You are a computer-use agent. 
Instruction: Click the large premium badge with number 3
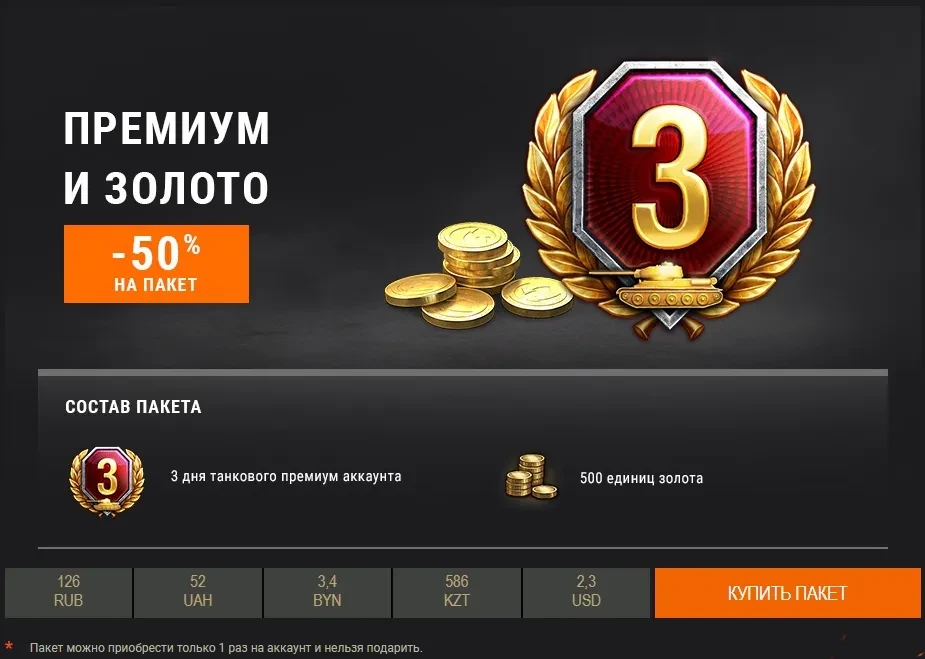(x=670, y=198)
